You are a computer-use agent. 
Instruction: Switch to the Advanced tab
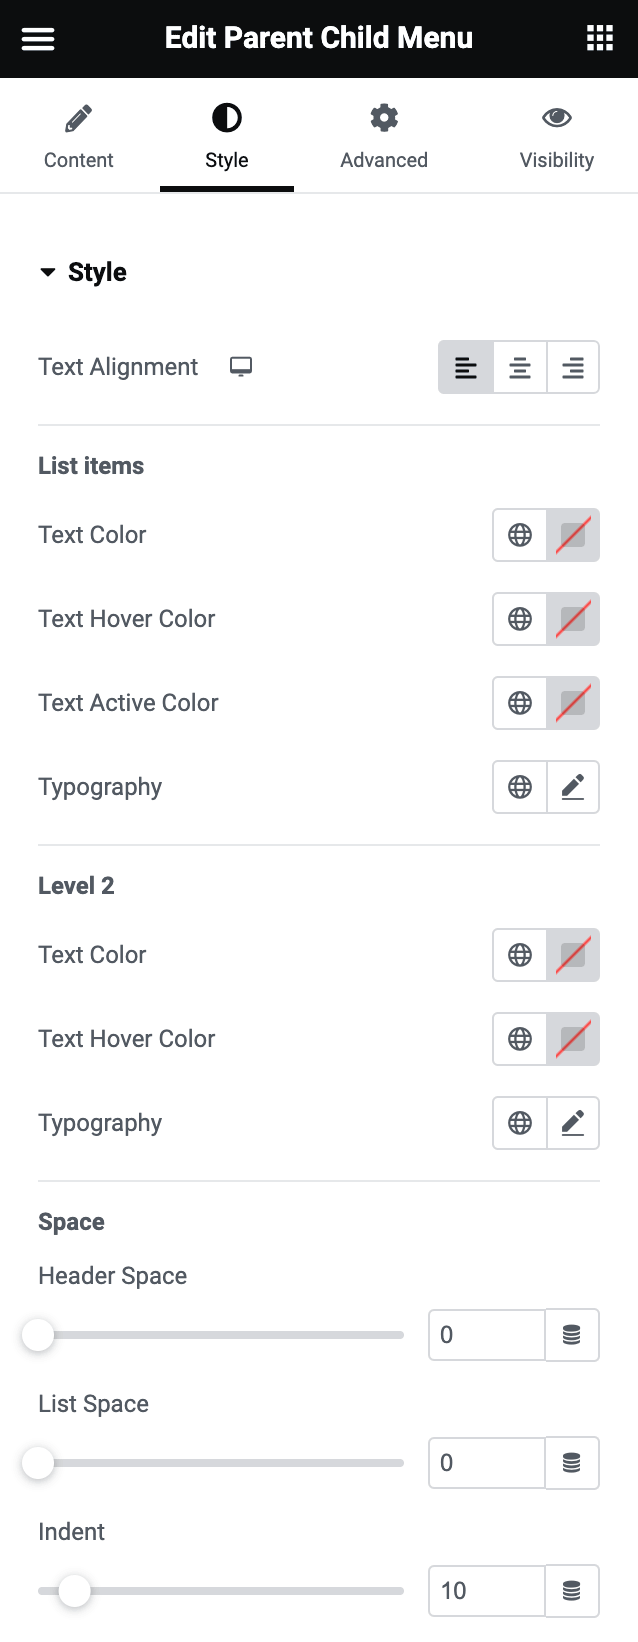point(384,137)
